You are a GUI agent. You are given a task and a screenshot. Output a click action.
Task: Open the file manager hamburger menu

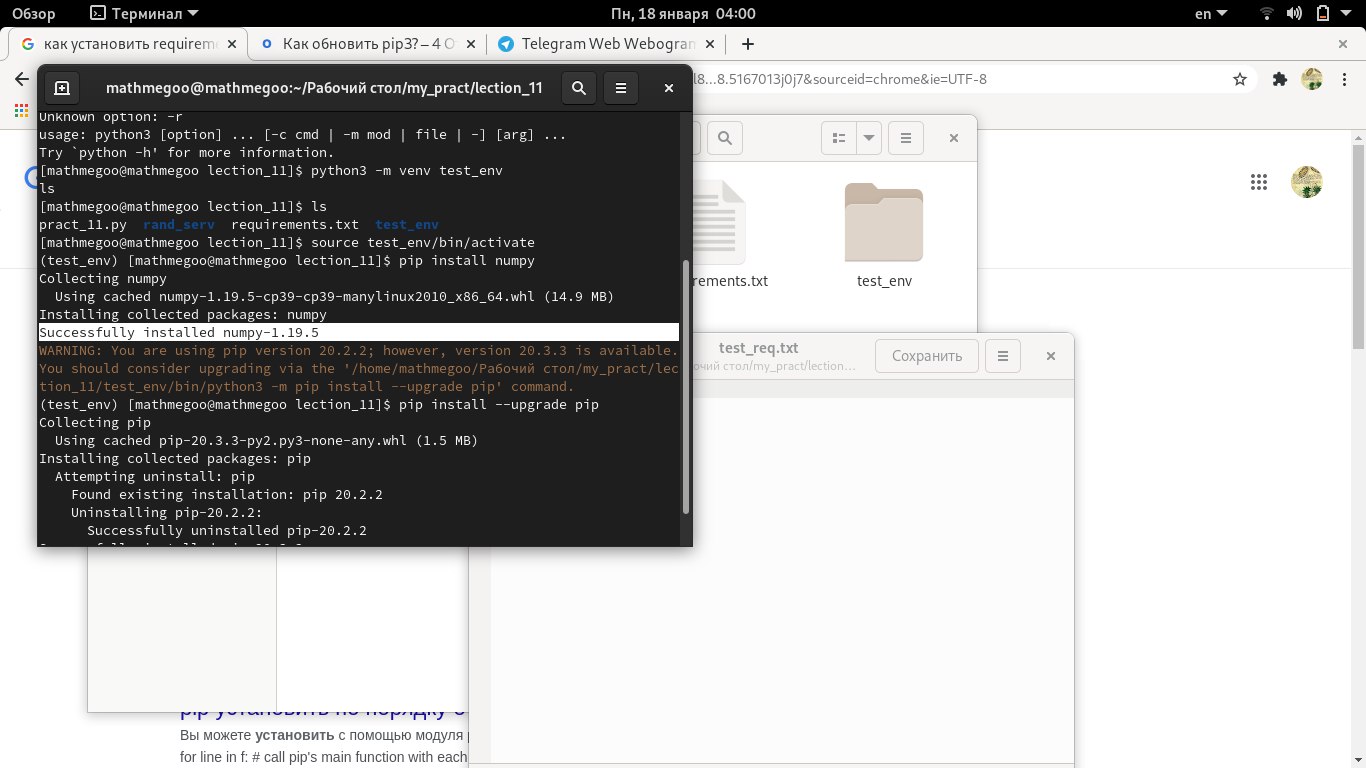coord(906,138)
